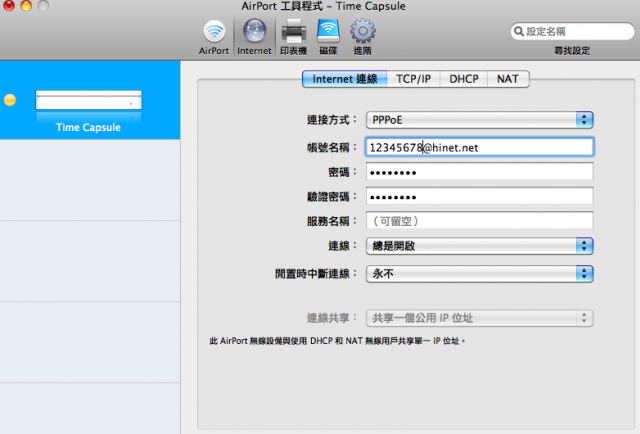Screen dimensions: 640x434
Task: Open the 印表機 printer settings icon
Action: 293,31
